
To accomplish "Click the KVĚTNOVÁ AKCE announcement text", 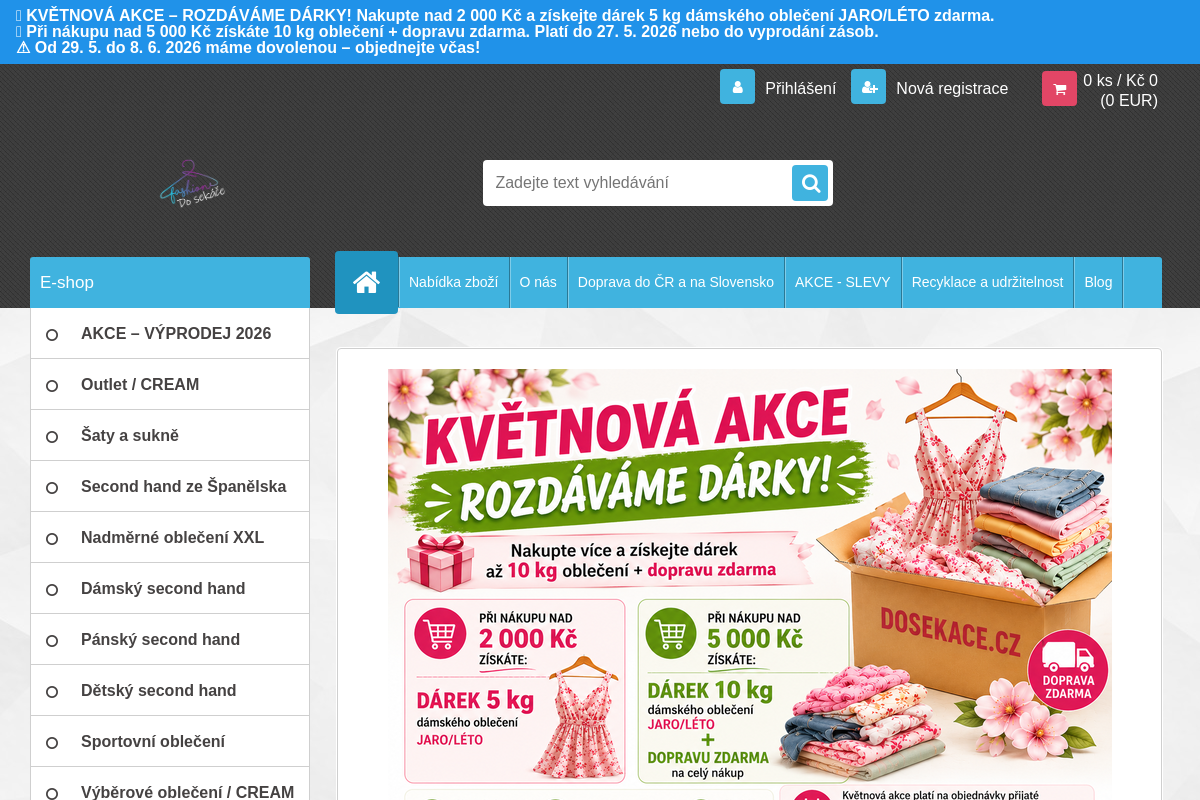I will coord(505,15).
